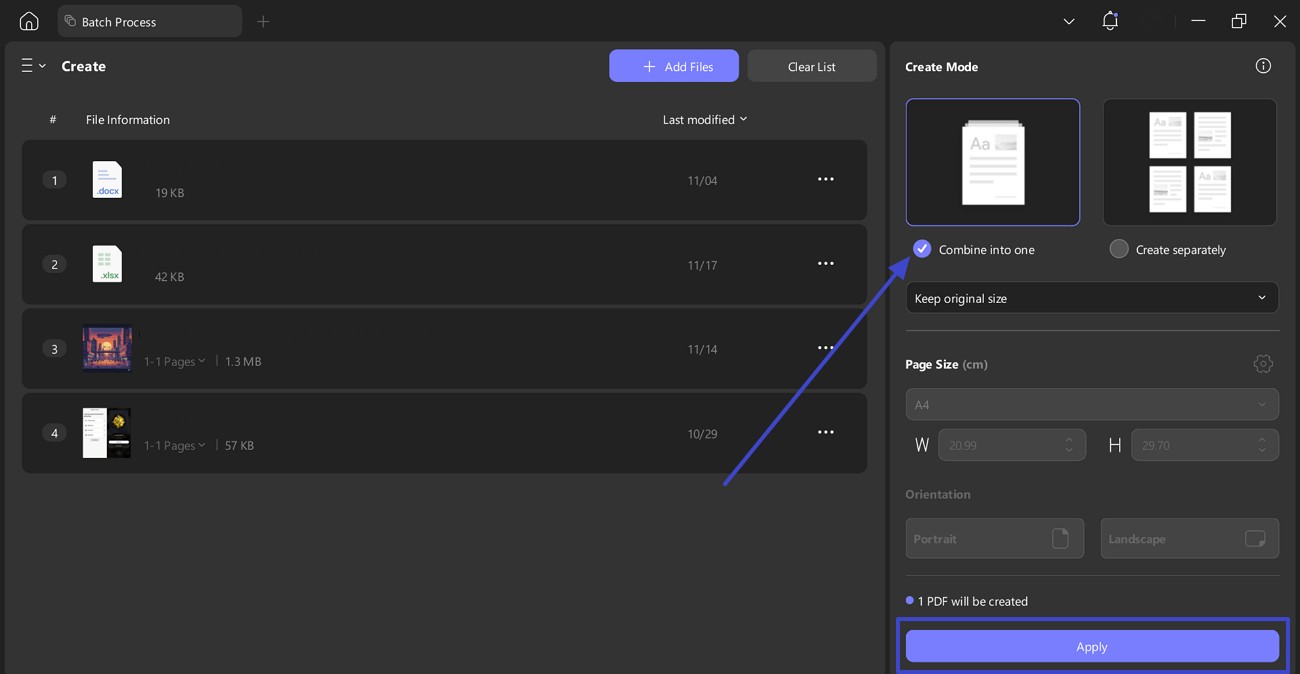Open more options for the .xlsx file
This screenshot has width=1300, height=674.
point(826,264)
